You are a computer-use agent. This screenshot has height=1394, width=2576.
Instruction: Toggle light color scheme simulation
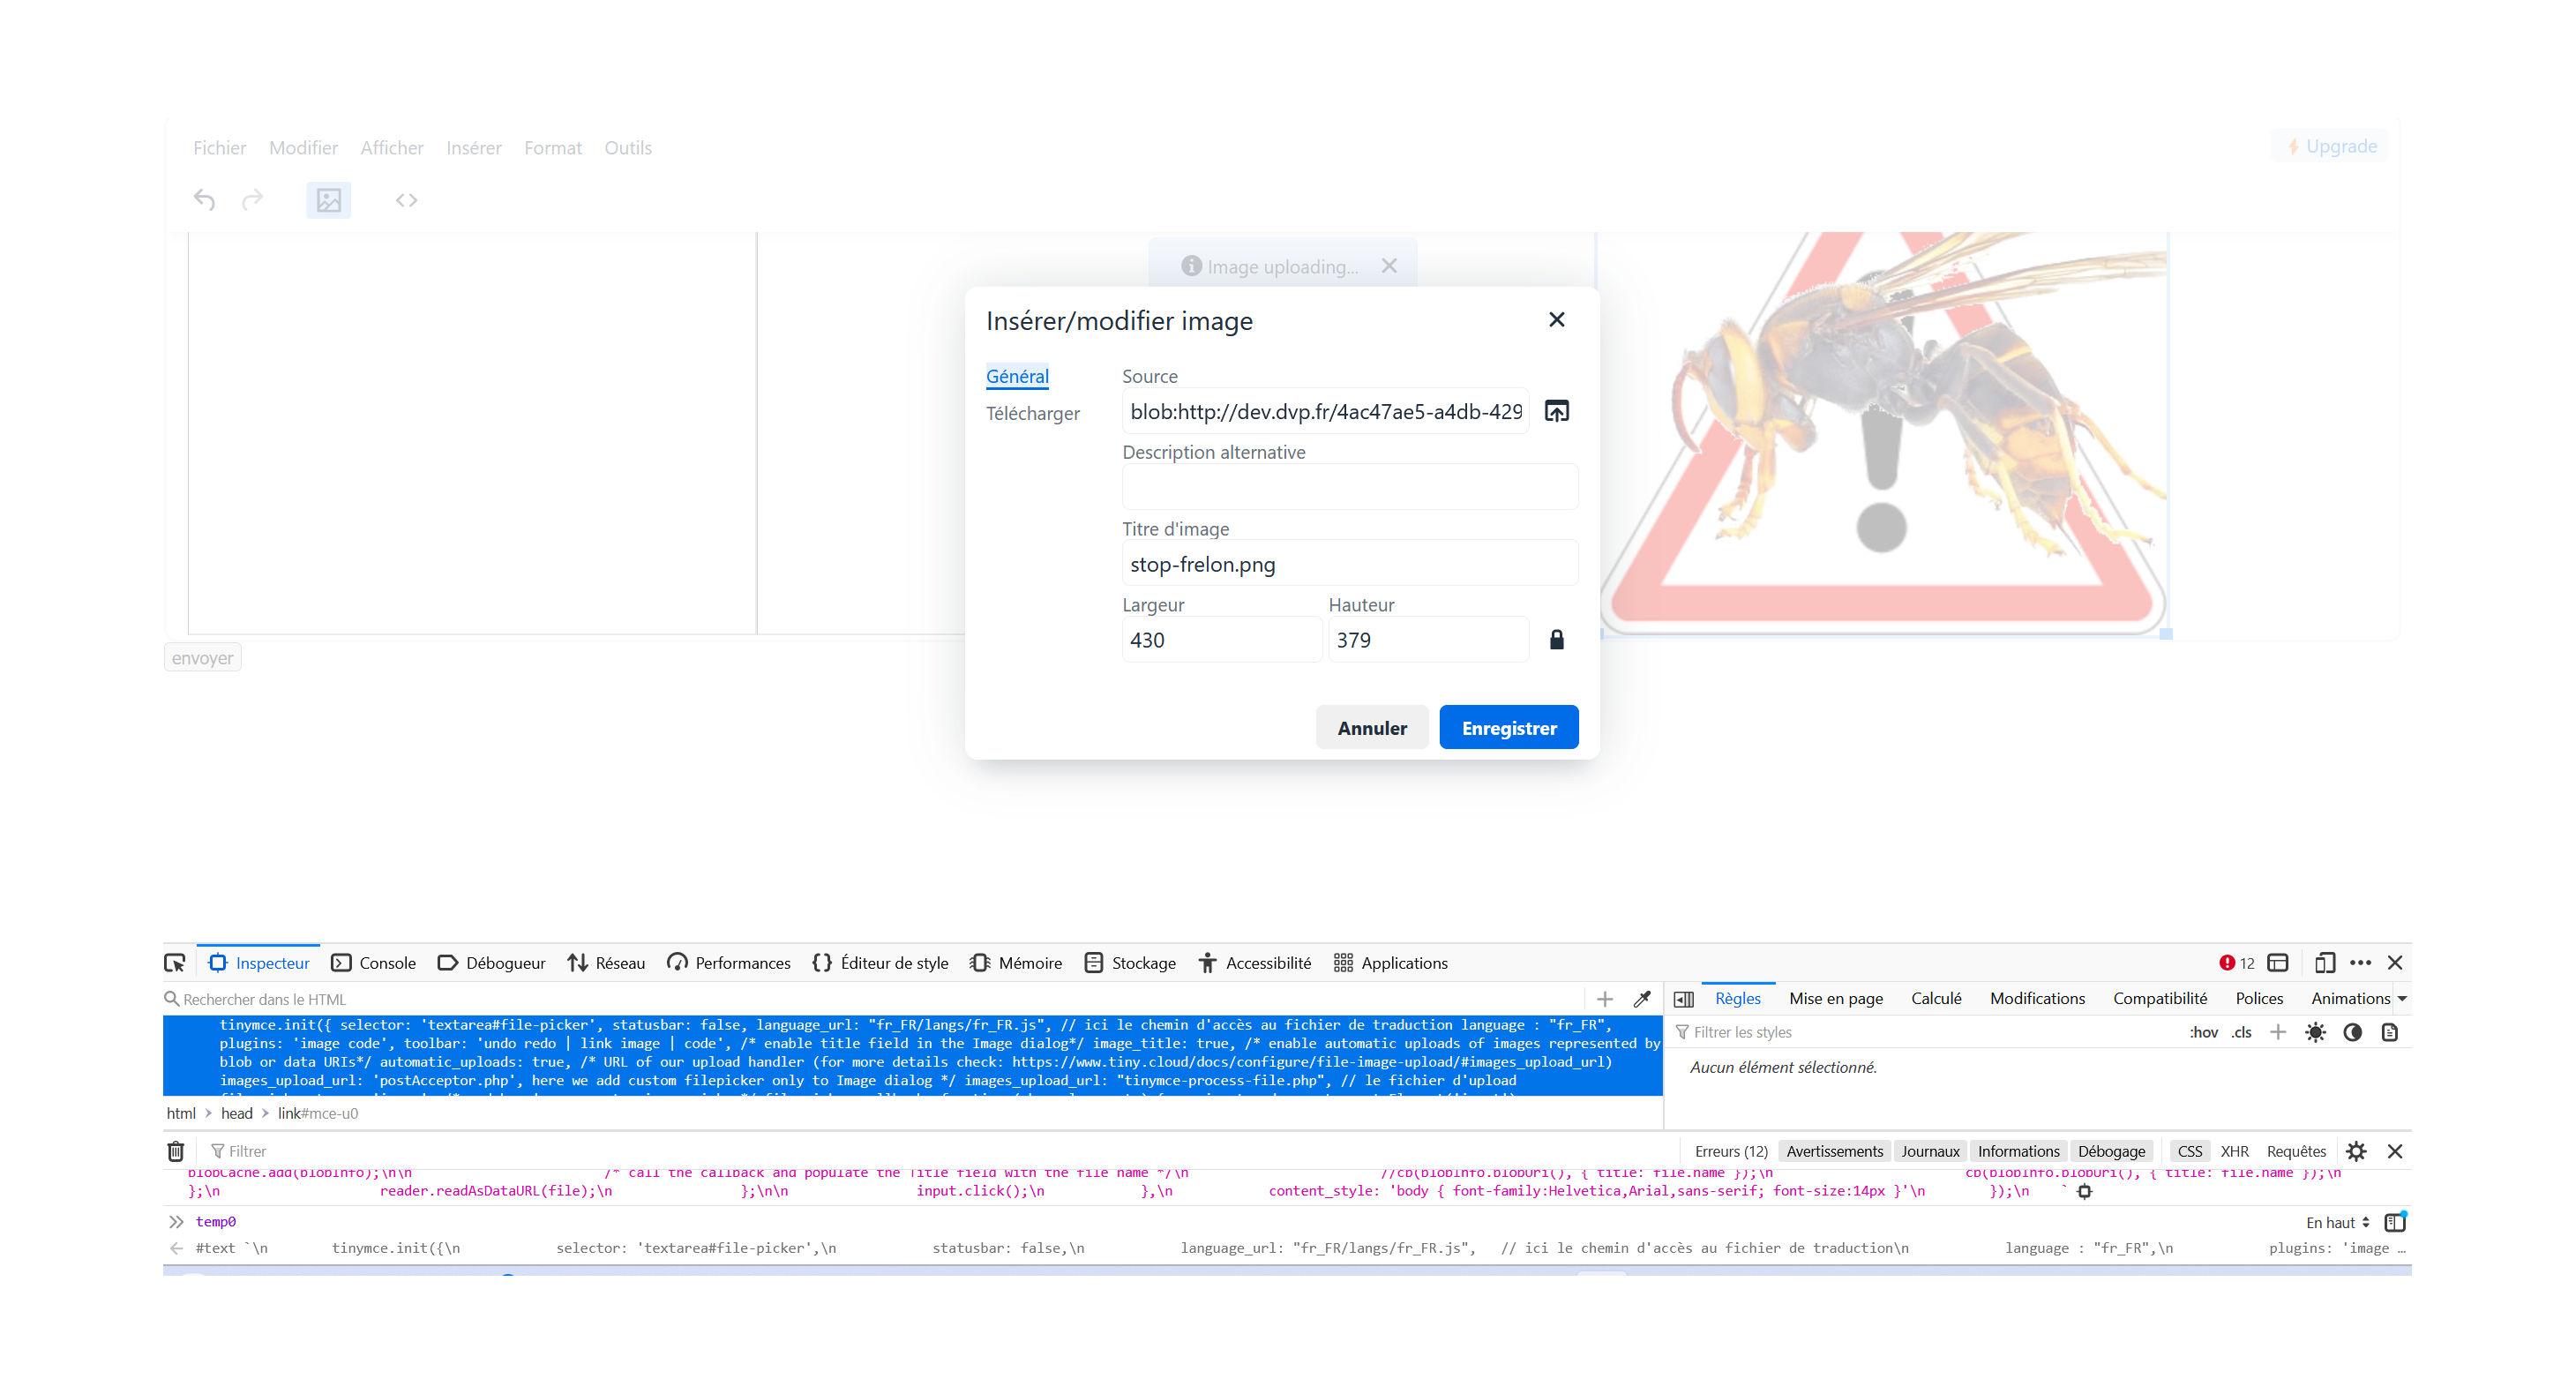2315,1032
